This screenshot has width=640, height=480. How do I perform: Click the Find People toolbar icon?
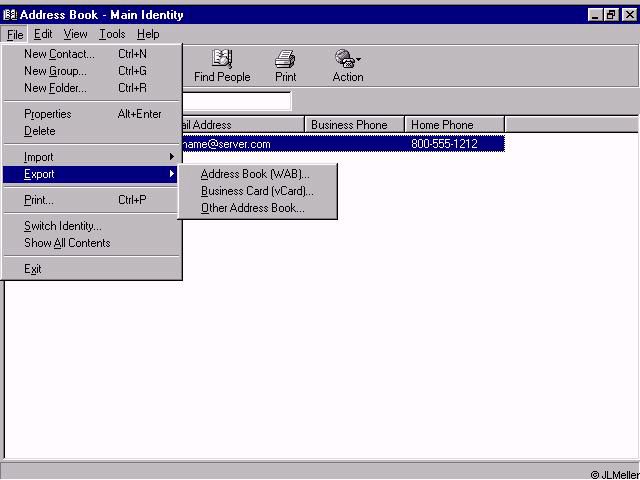coord(222,60)
